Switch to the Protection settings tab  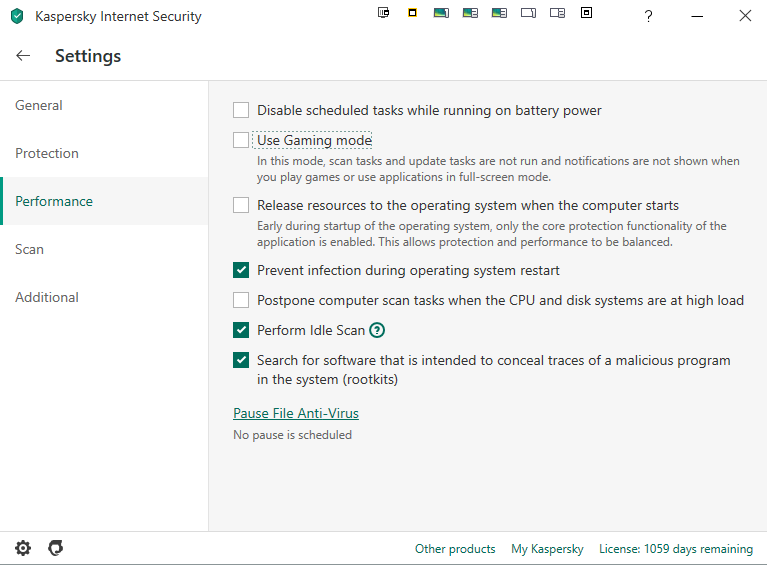click(47, 153)
